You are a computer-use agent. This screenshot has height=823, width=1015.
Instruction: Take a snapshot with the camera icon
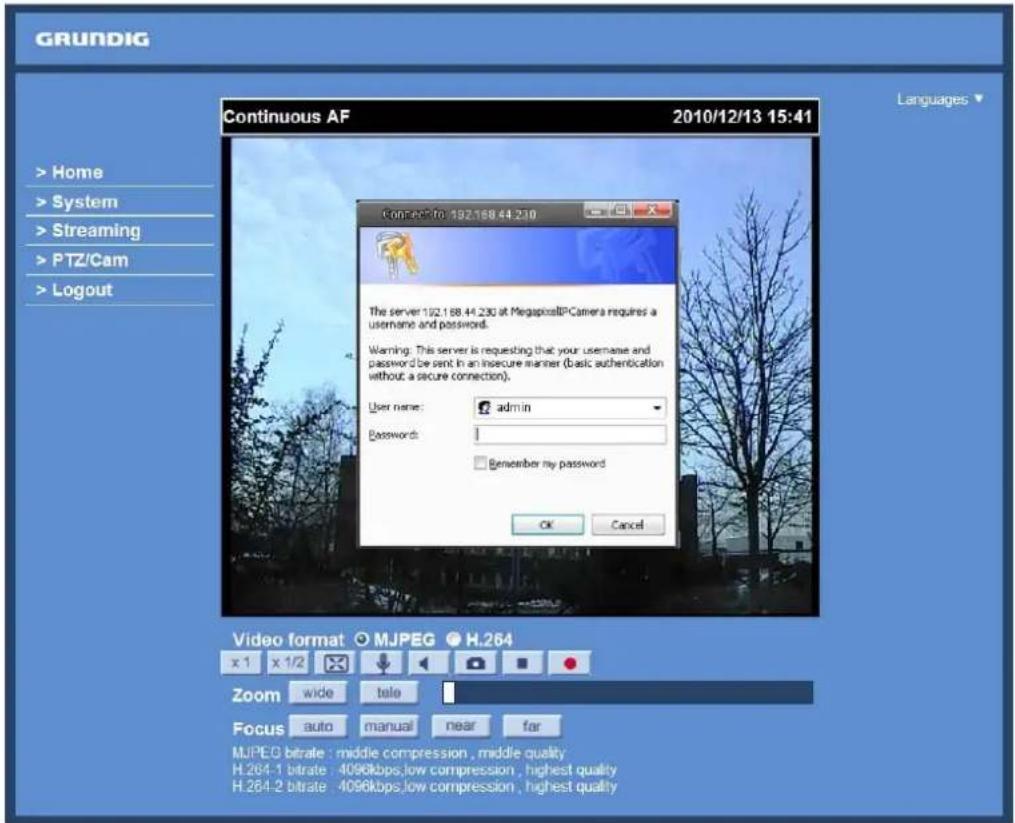tap(476, 663)
